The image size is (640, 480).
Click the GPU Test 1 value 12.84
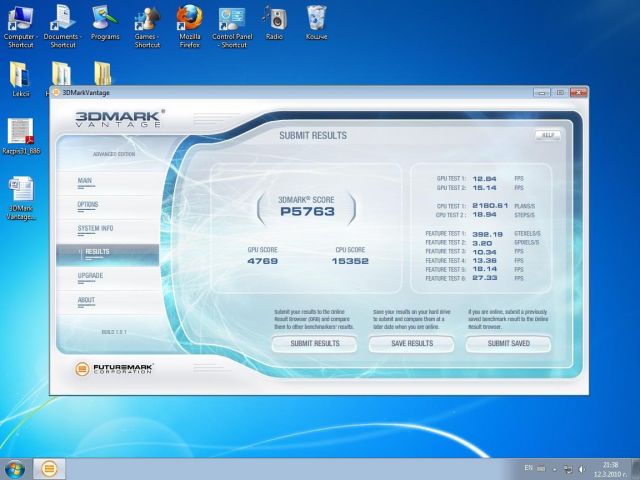(484, 179)
